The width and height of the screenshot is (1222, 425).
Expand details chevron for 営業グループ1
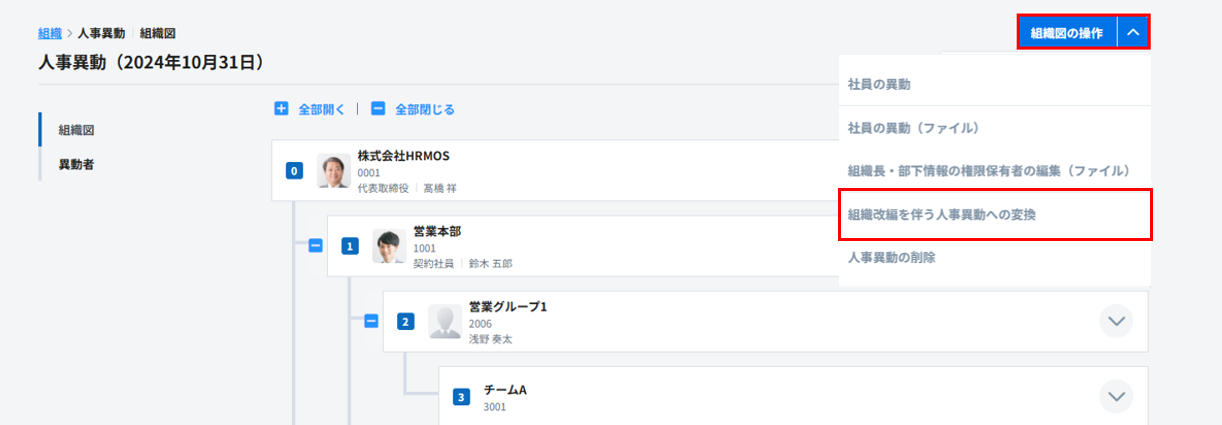[1116, 321]
